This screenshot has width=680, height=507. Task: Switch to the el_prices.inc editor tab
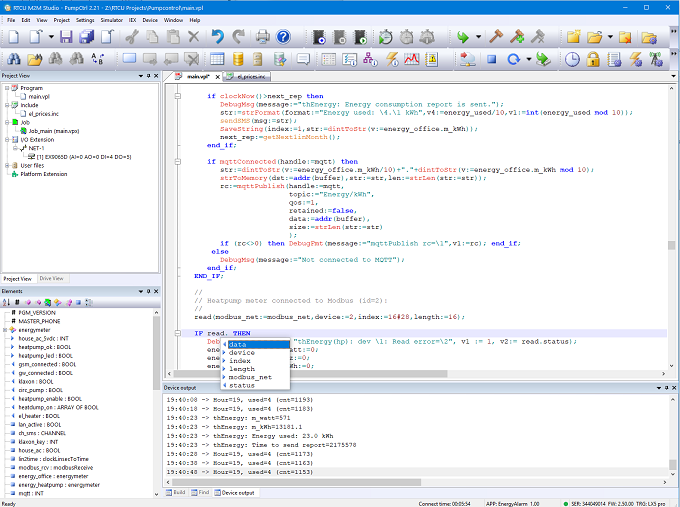(x=250, y=76)
